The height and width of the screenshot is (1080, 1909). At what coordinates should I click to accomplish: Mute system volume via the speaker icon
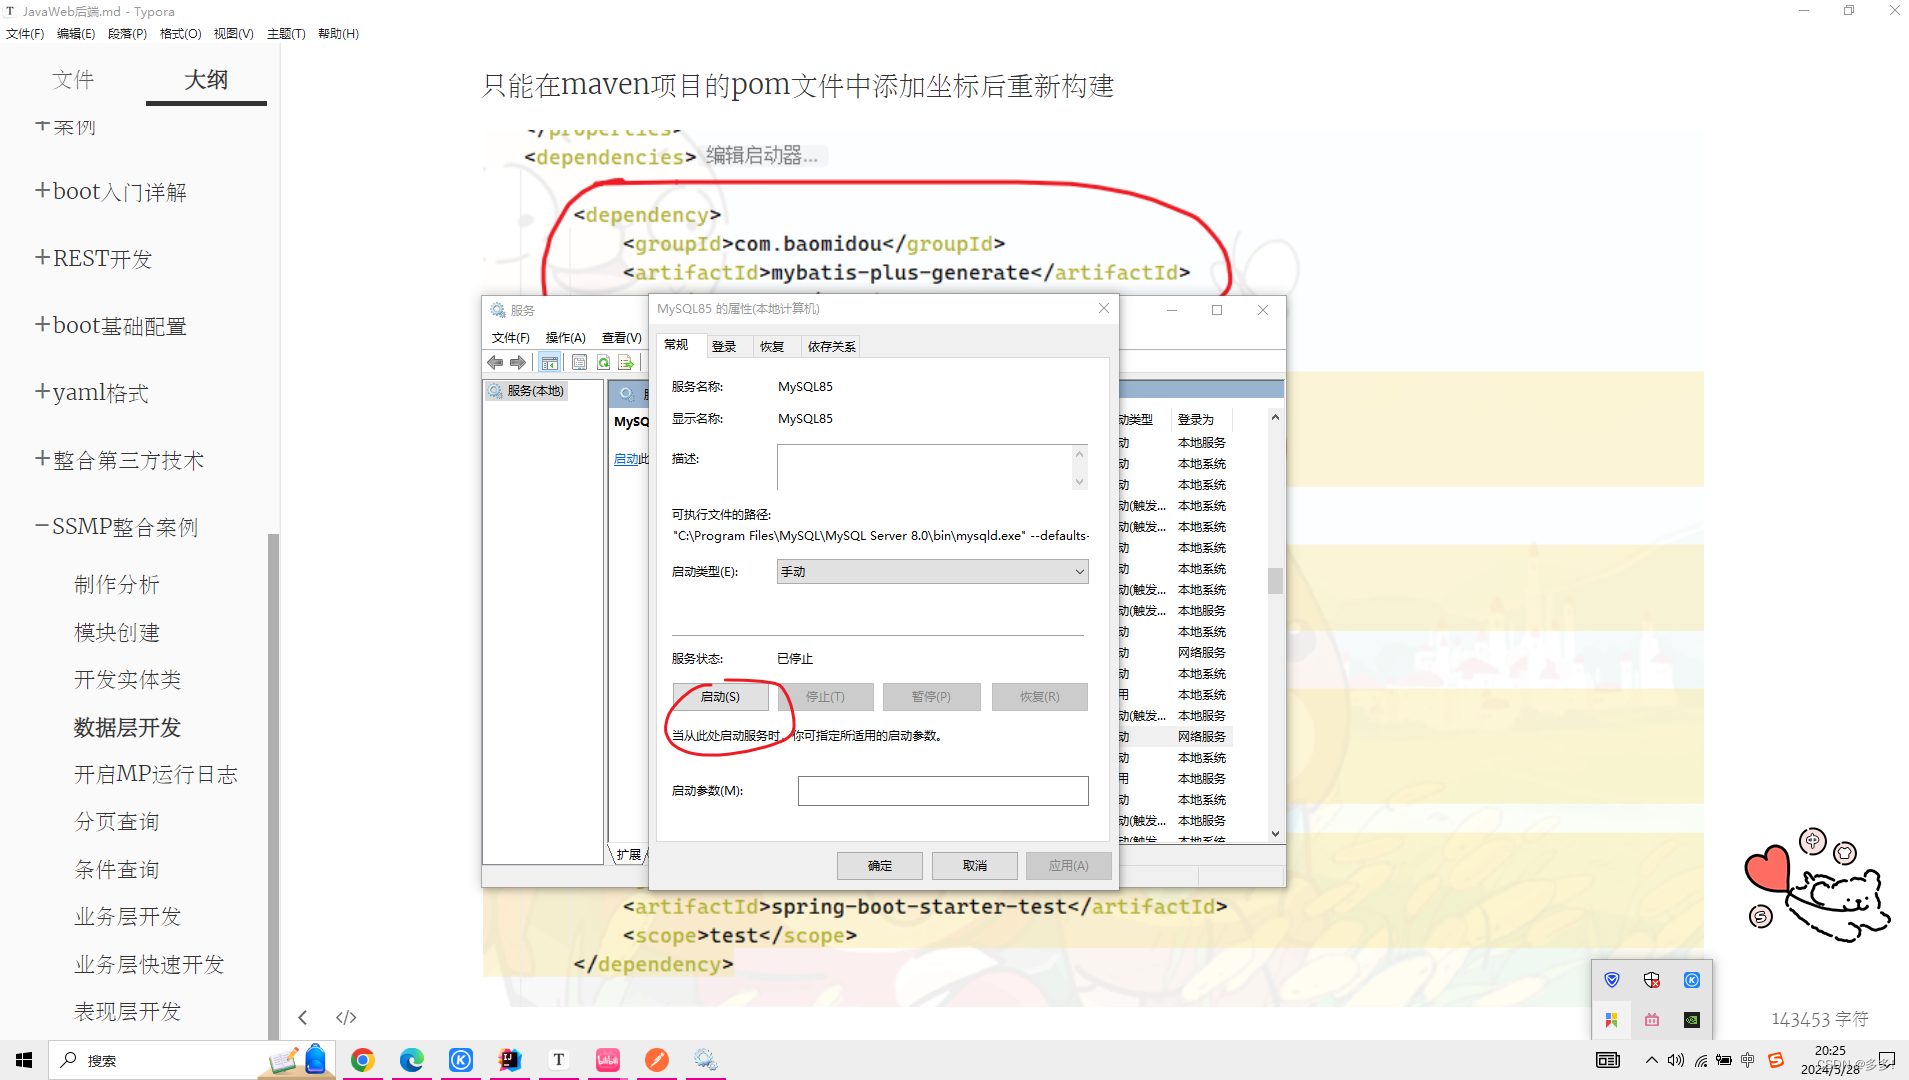point(1676,1061)
